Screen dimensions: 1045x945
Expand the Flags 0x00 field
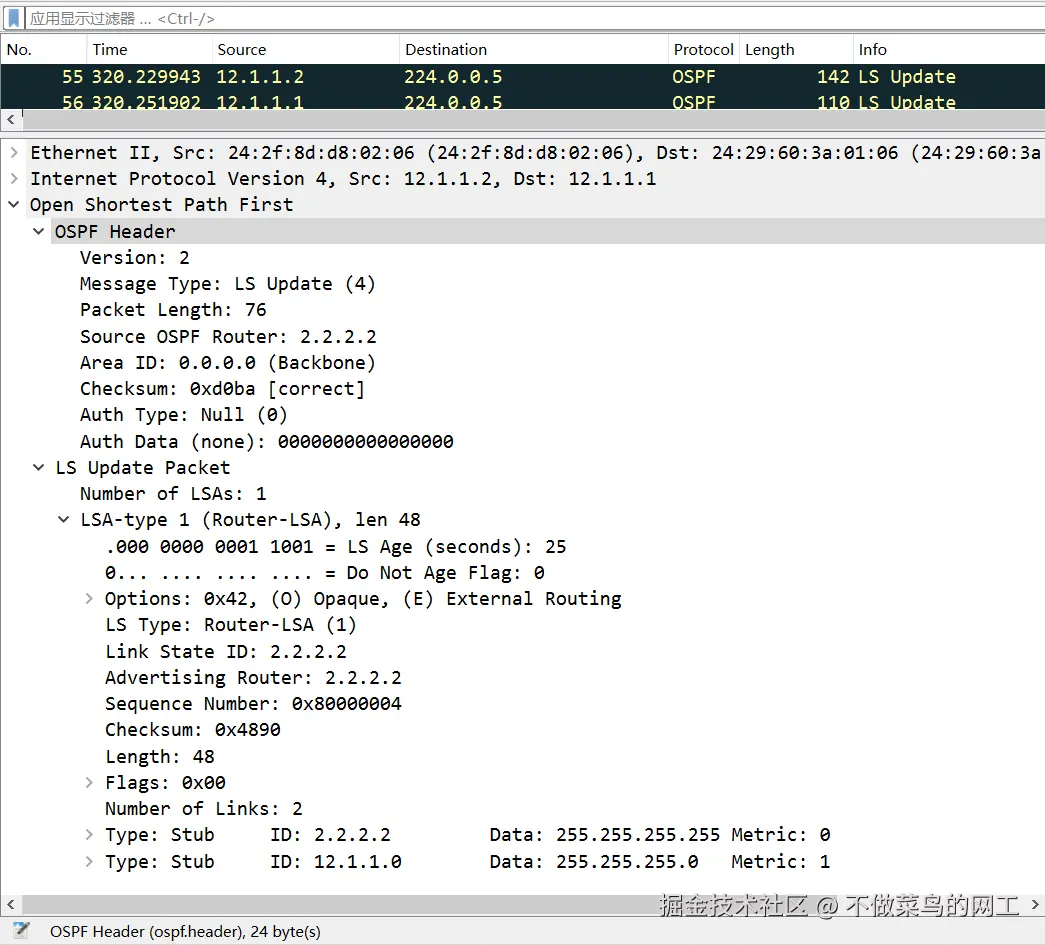pyautogui.click(x=90, y=782)
